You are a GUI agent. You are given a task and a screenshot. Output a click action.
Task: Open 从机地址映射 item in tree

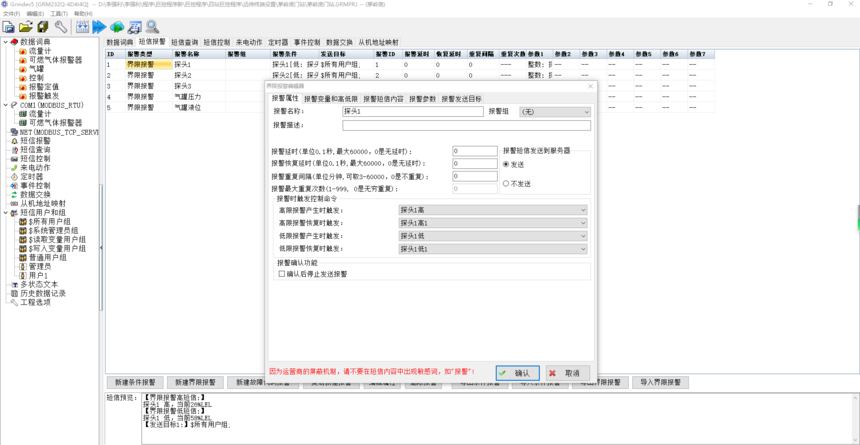43,203
